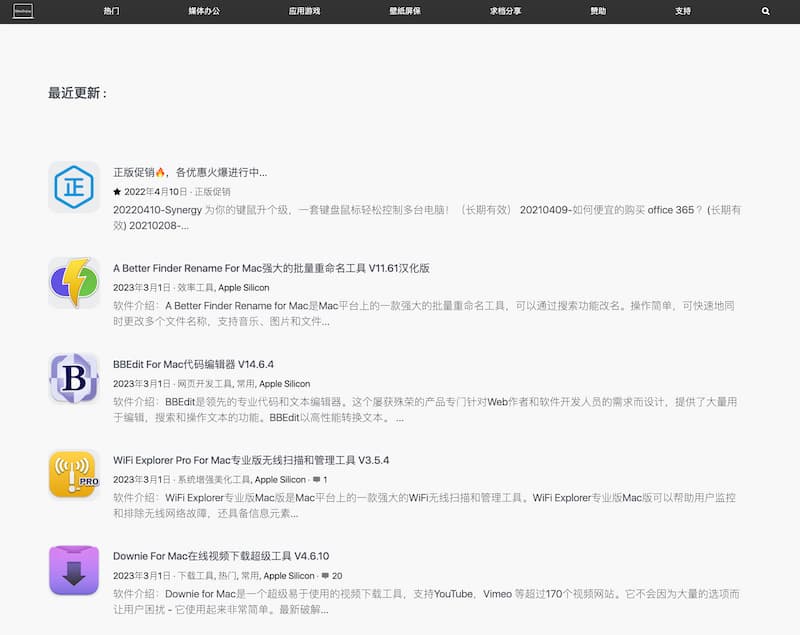Click the WiFi Explorer Pro antenna icon

click(74, 474)
